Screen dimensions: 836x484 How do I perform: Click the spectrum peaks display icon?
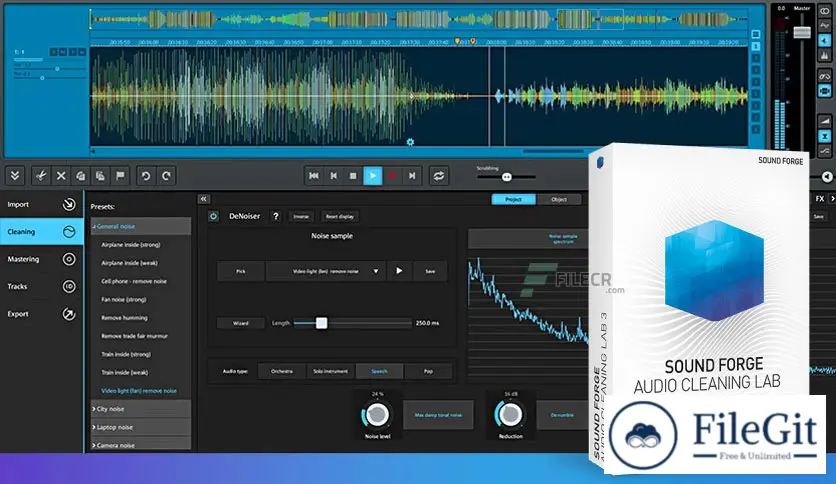(825, 54)
